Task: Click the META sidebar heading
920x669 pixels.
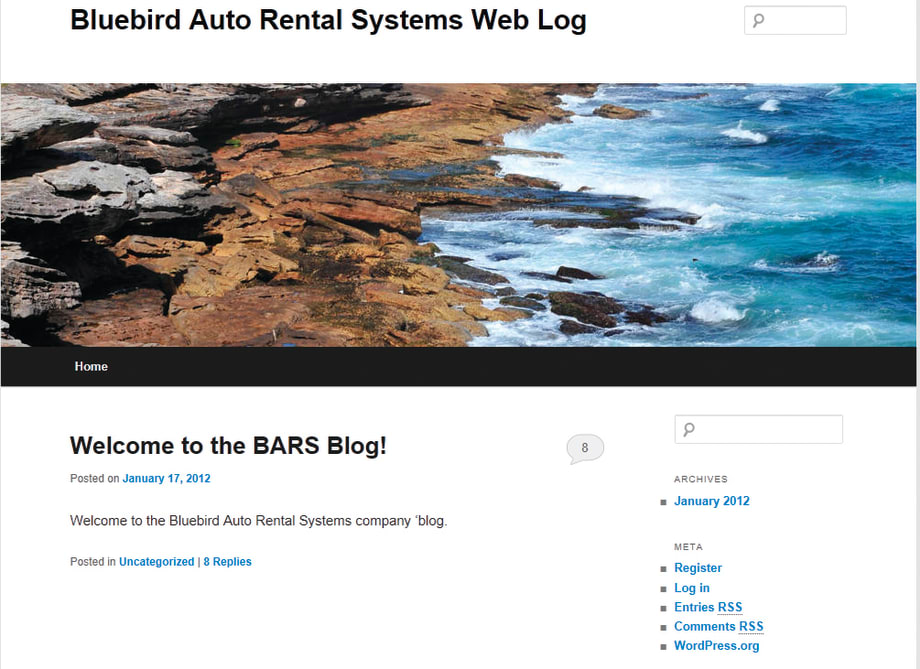Action: tap(688, 547)
